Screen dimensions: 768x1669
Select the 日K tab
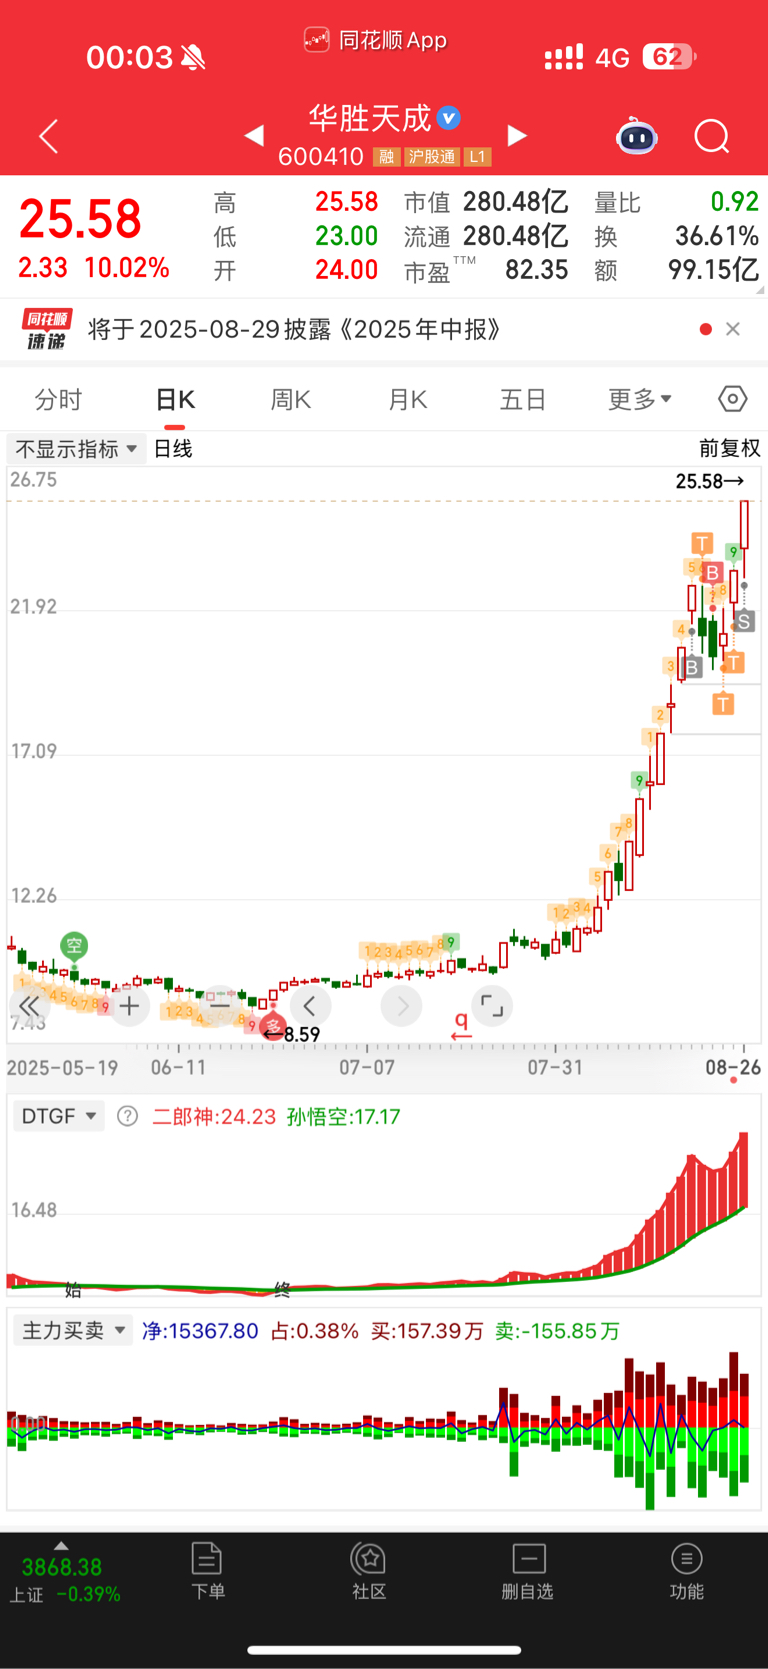coord(175,400)
